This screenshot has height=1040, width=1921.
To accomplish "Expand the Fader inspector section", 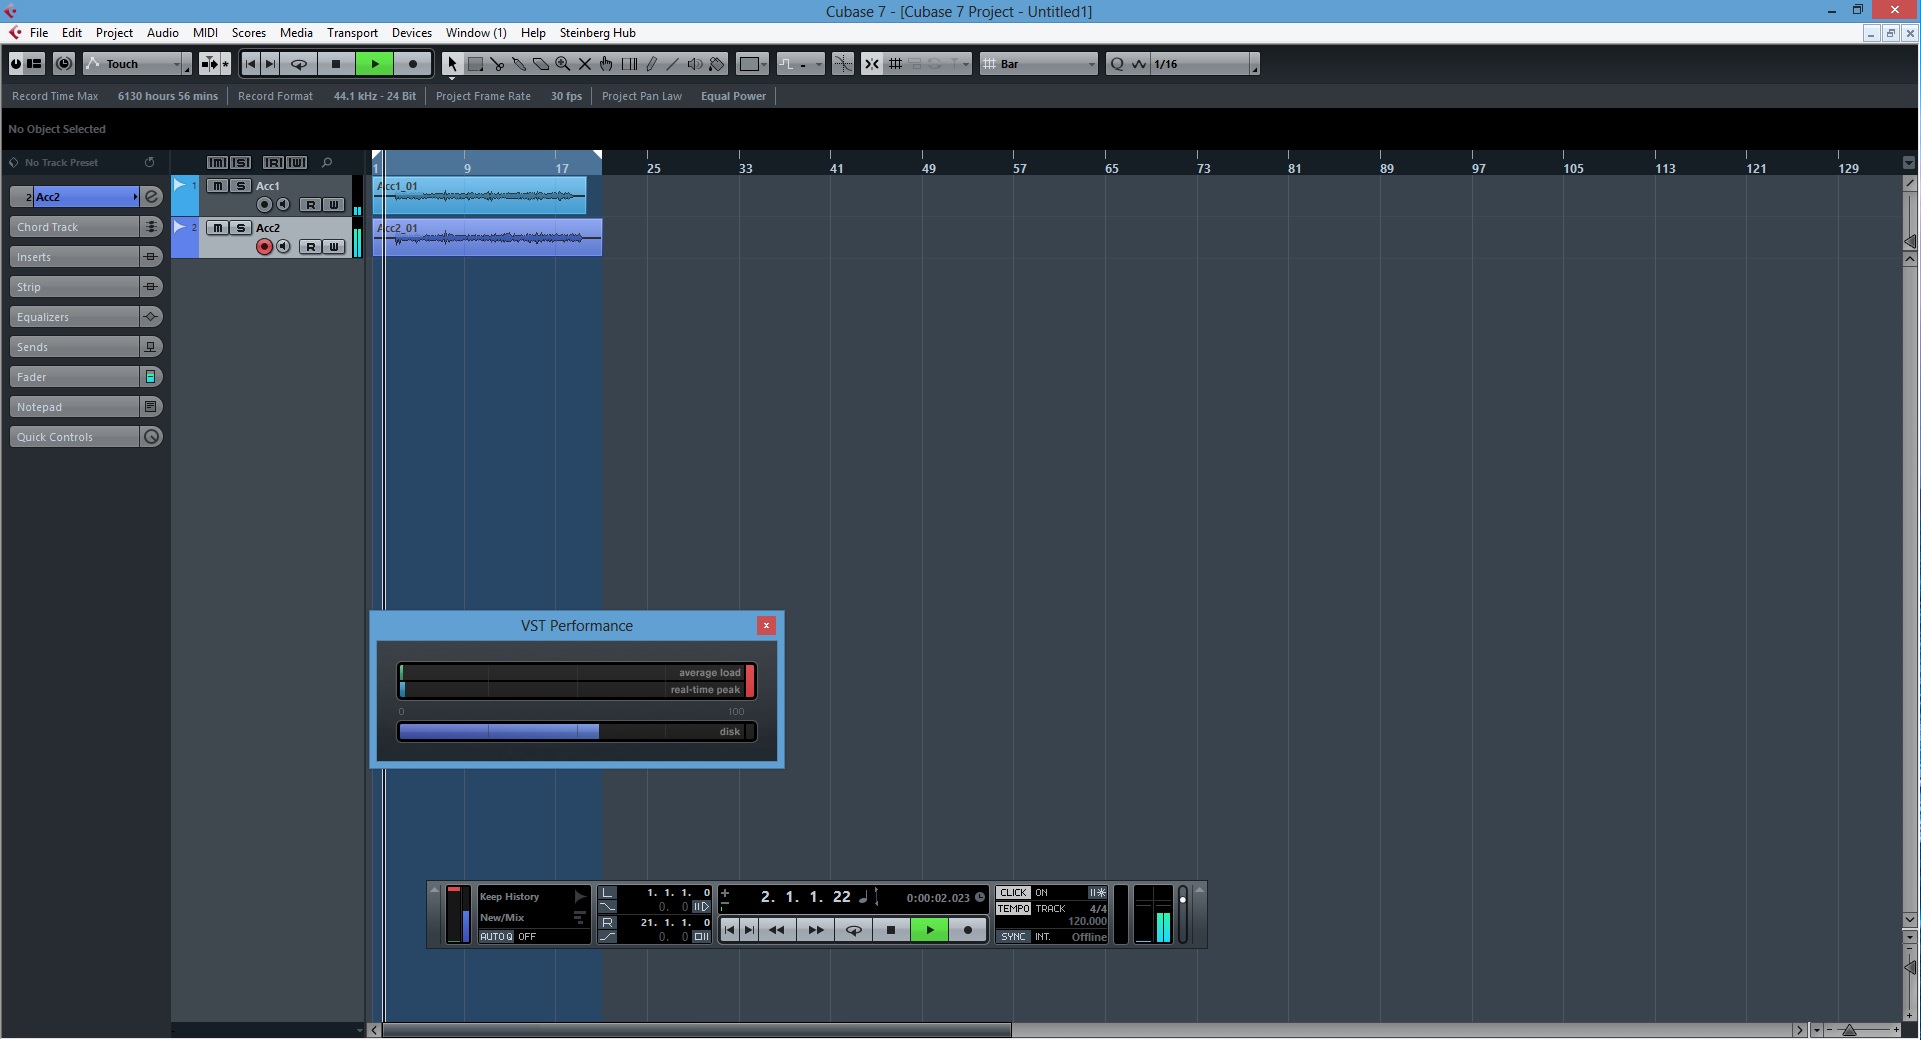I will tap(74, 377).
